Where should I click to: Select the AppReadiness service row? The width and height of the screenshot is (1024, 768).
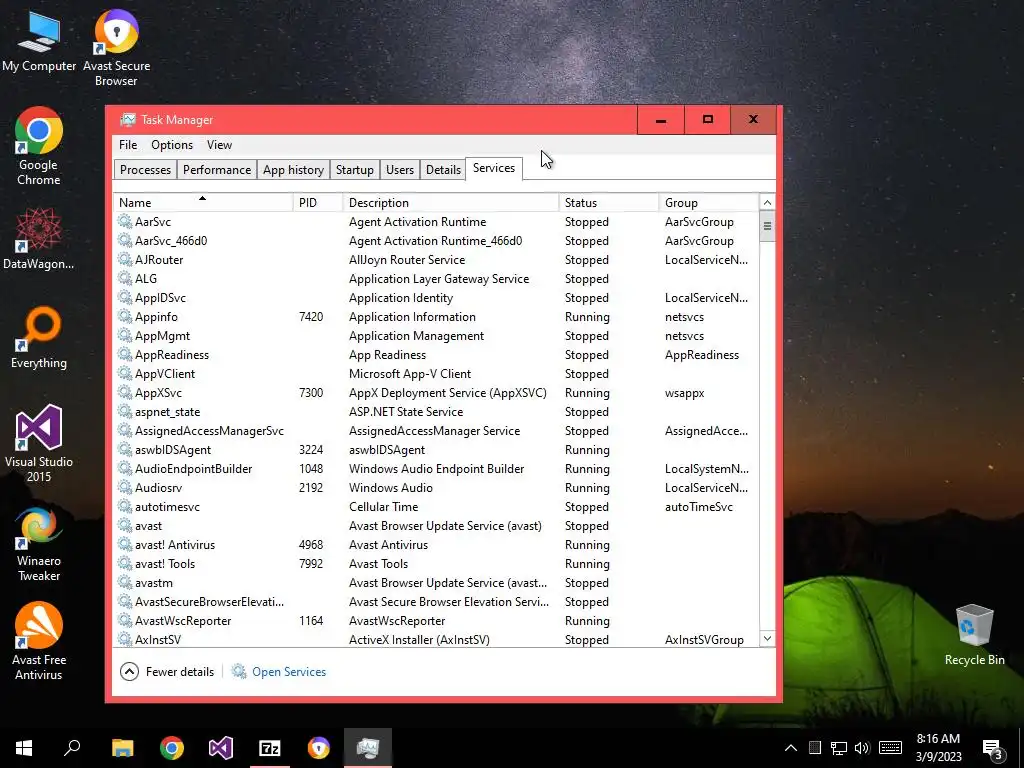pyautogui.click(x=436, y=355)
